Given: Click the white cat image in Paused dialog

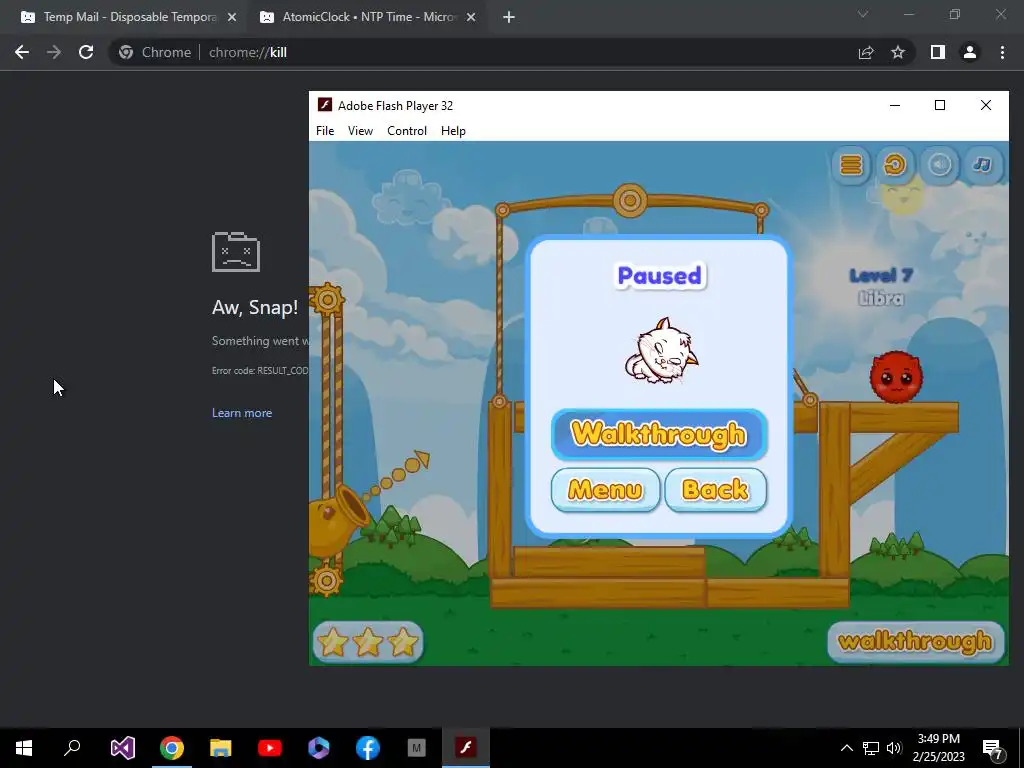Looking at the screenshot, I should coord(661,350).
